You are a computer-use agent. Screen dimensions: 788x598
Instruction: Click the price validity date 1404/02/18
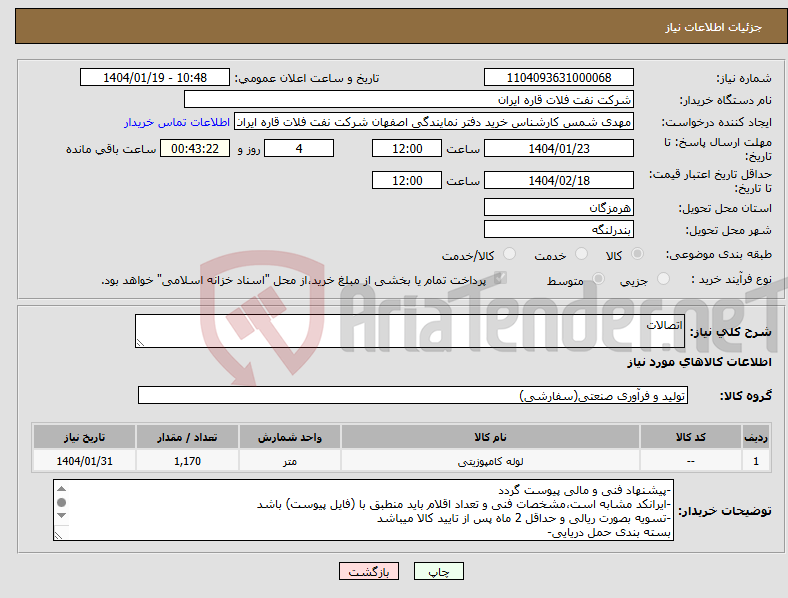tap(559, 180)
